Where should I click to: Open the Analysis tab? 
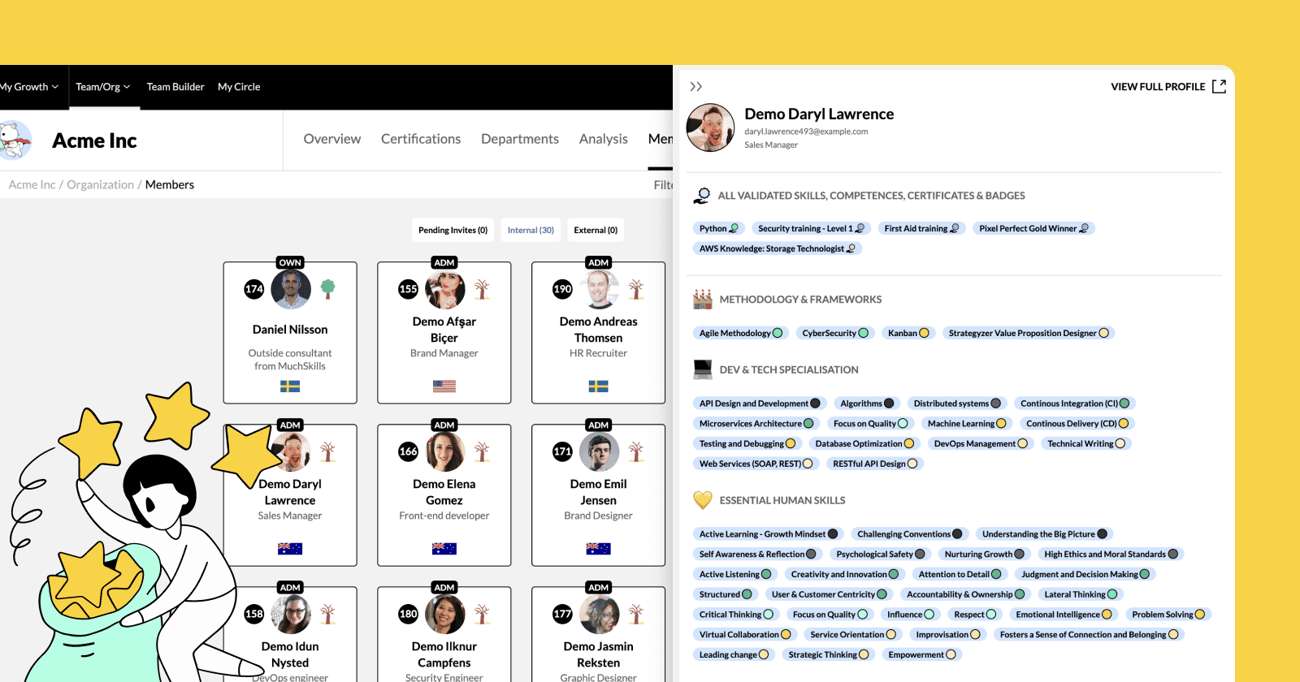click(603, 139)
